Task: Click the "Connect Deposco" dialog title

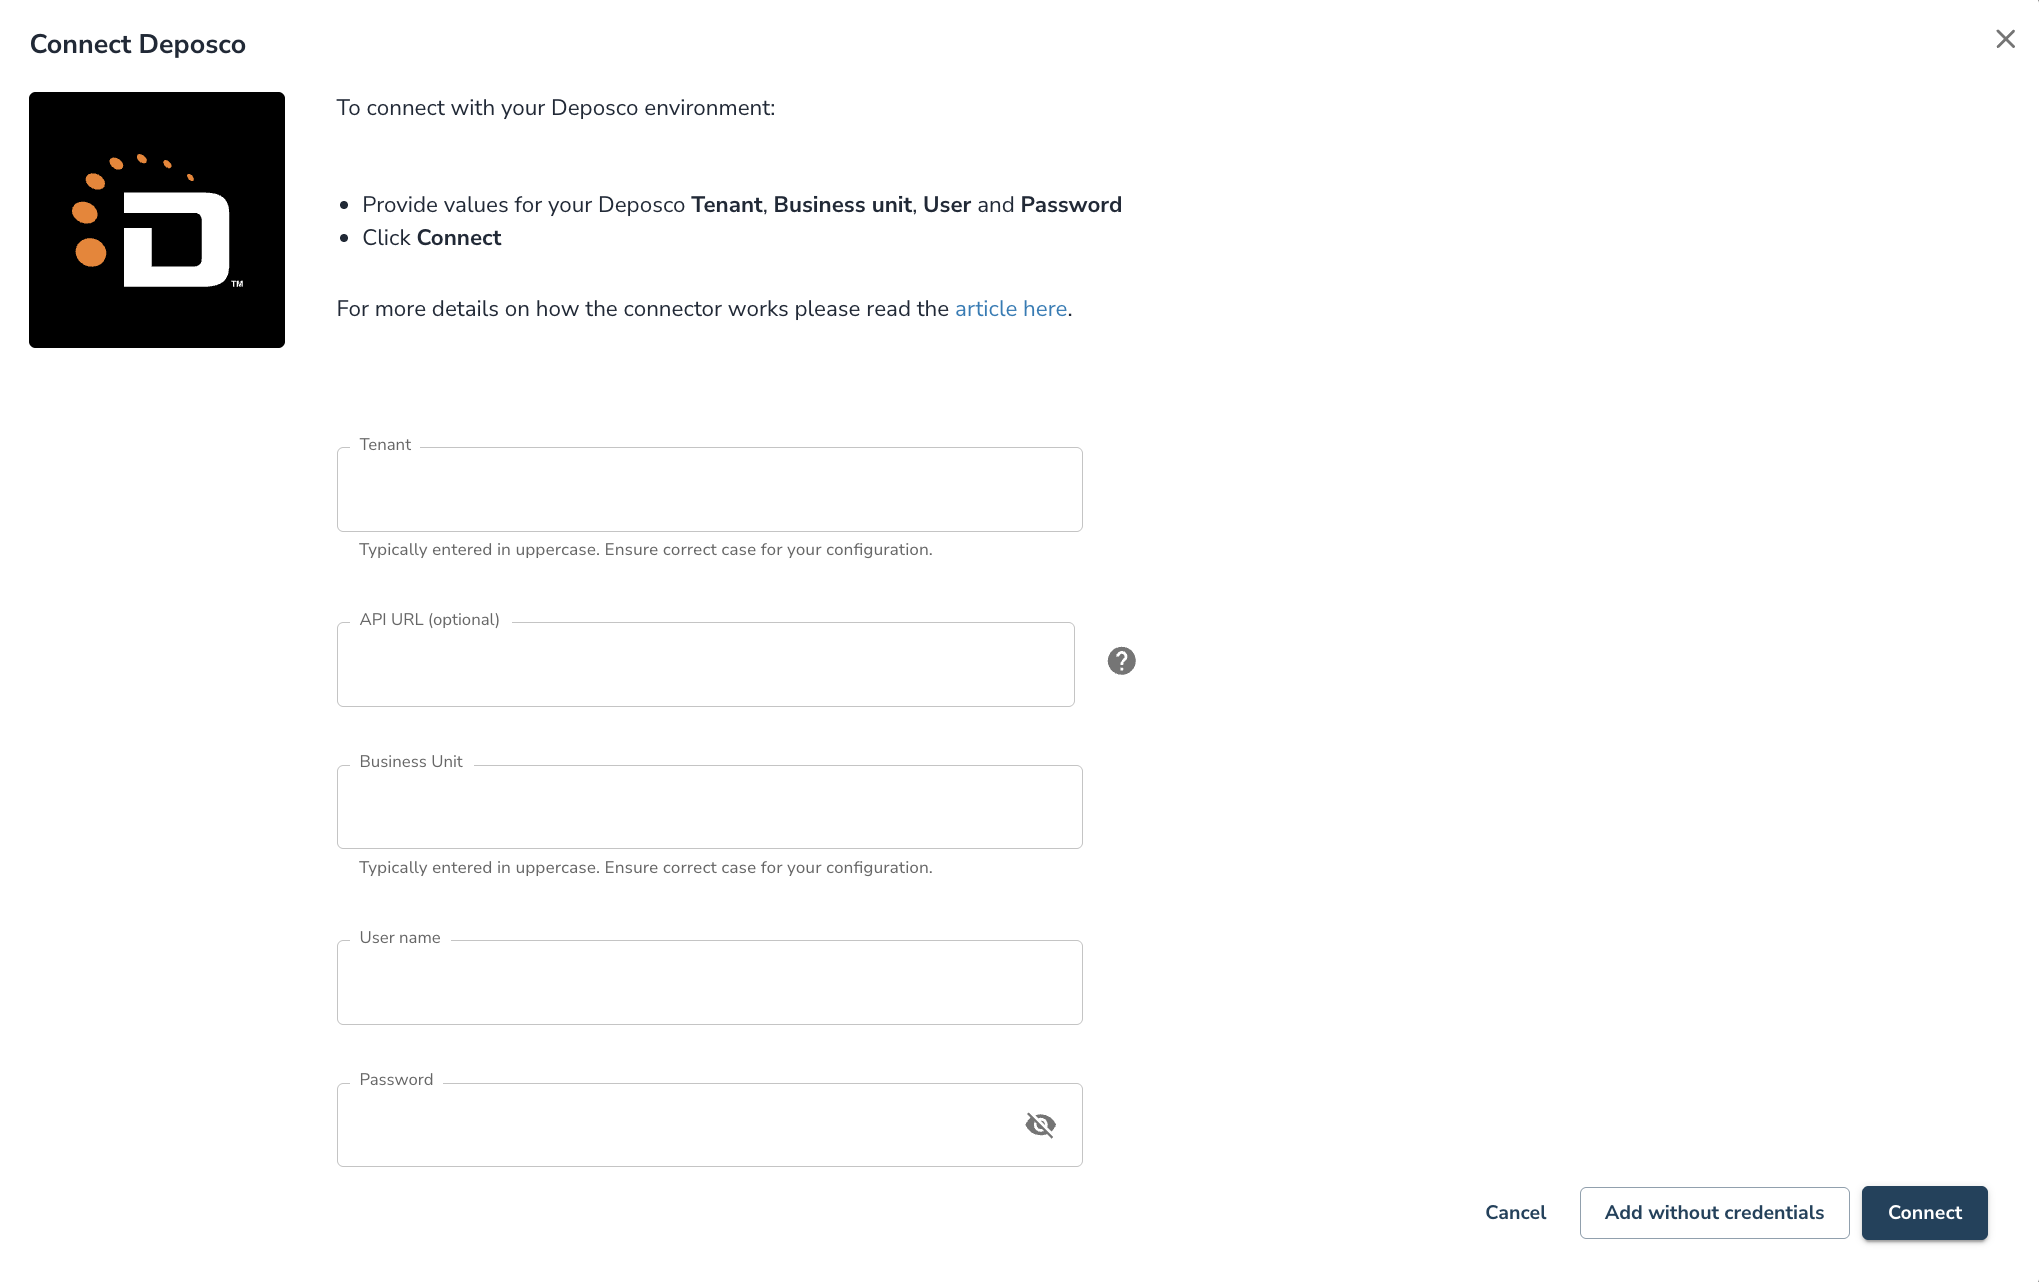Action: [138, 44]
